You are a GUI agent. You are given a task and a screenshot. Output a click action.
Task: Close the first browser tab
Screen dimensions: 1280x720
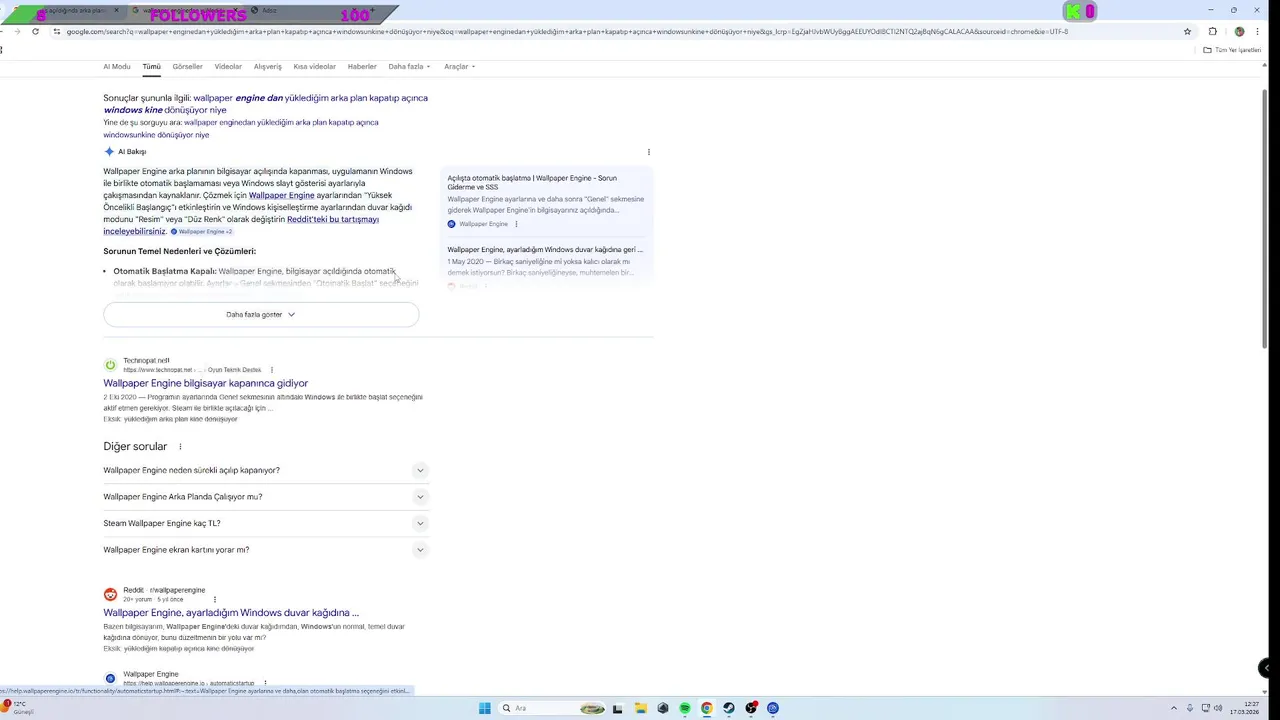click(116, 11)
